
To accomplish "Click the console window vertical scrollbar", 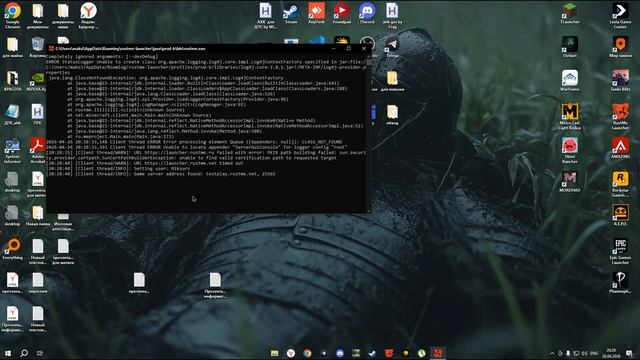I will coord(369,133).
